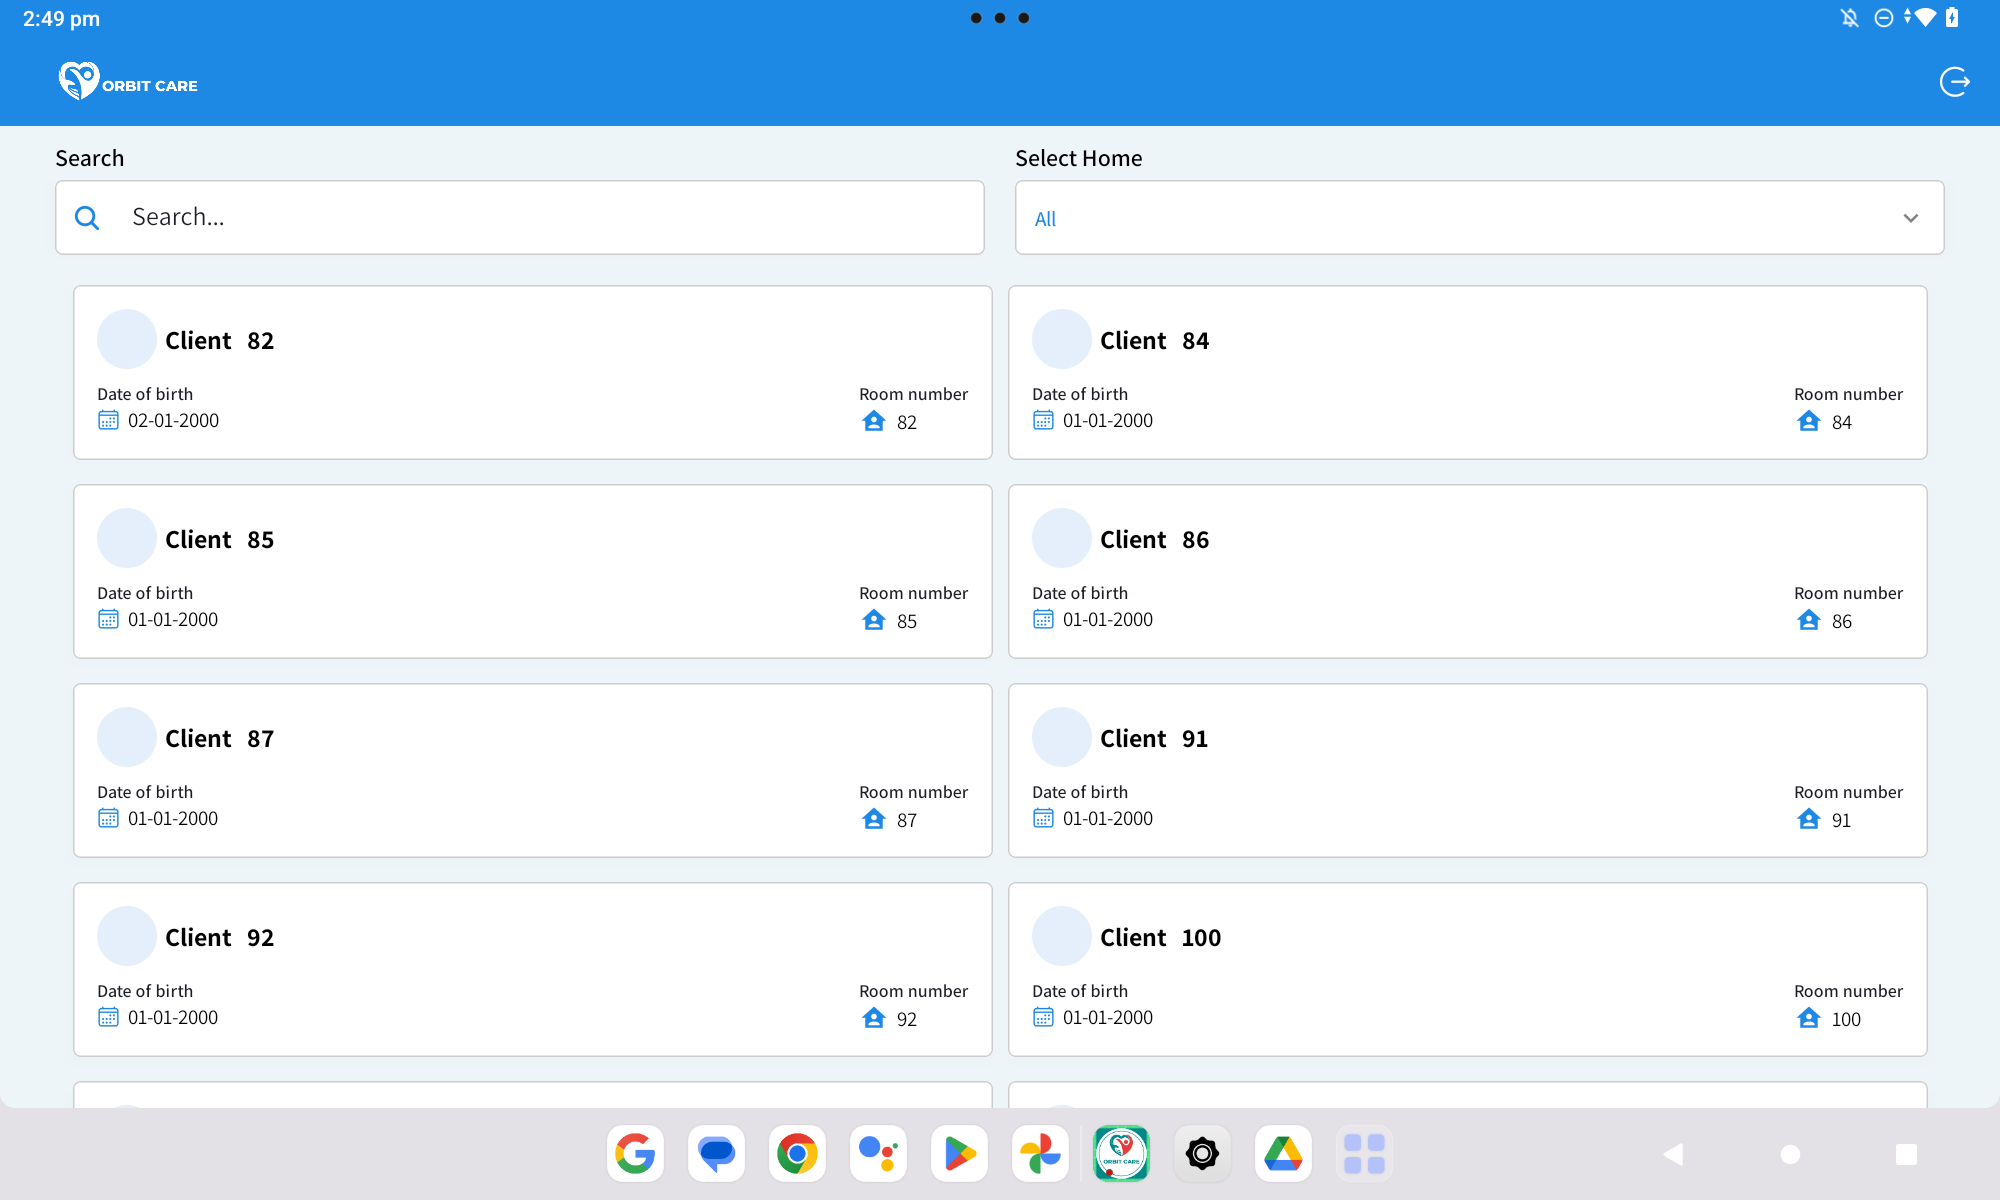Click the Search text field
2000x1200 pixels.
click(x=550, y=218)
